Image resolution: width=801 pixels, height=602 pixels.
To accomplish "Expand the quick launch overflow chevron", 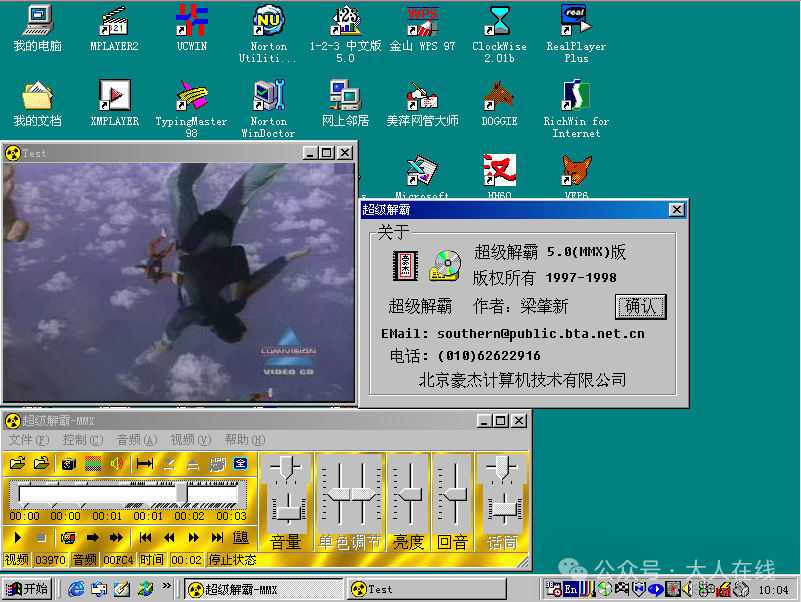I will tap(167, 586).
